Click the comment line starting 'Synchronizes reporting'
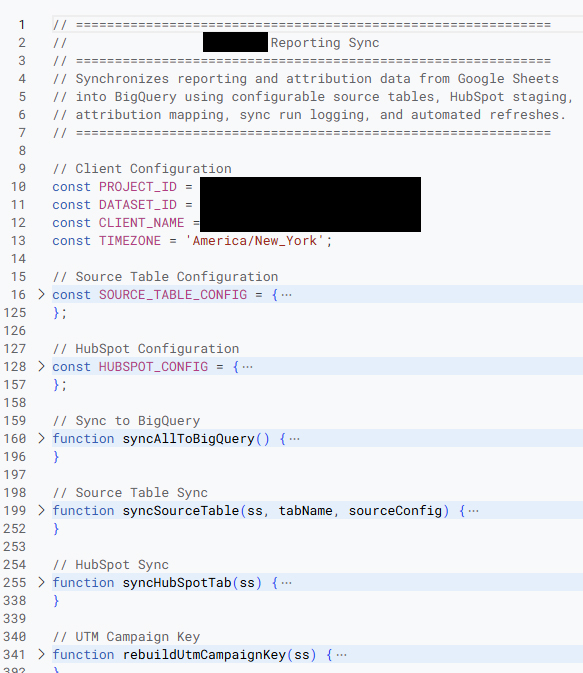583x673 pixels. 306,79
